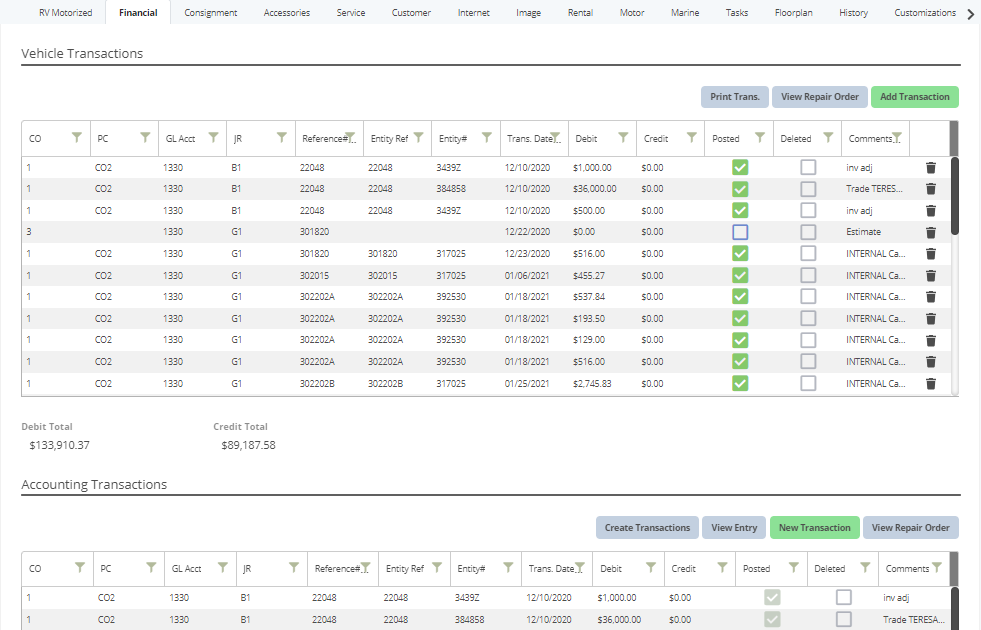
Task: Filter Vehicle Transactions by PC column
Action: (x=145, y=138)
